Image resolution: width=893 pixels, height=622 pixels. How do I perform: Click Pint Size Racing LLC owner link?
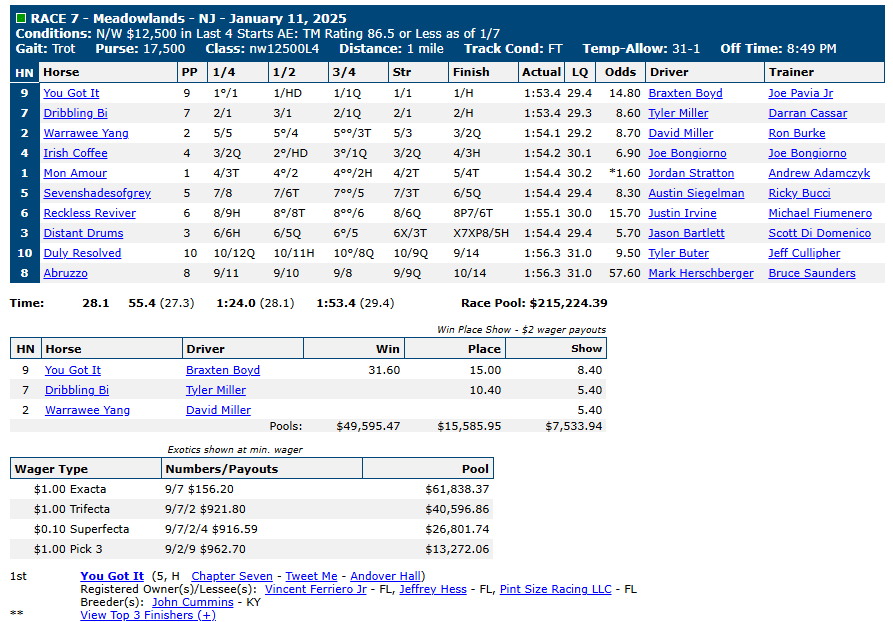pos(555,589)
